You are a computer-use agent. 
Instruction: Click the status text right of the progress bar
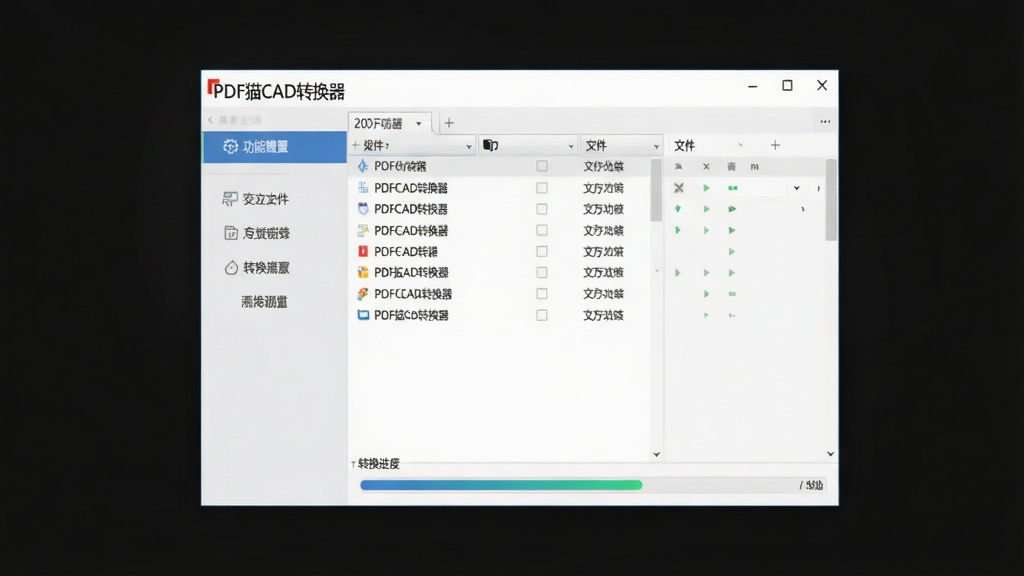[811, 485]
